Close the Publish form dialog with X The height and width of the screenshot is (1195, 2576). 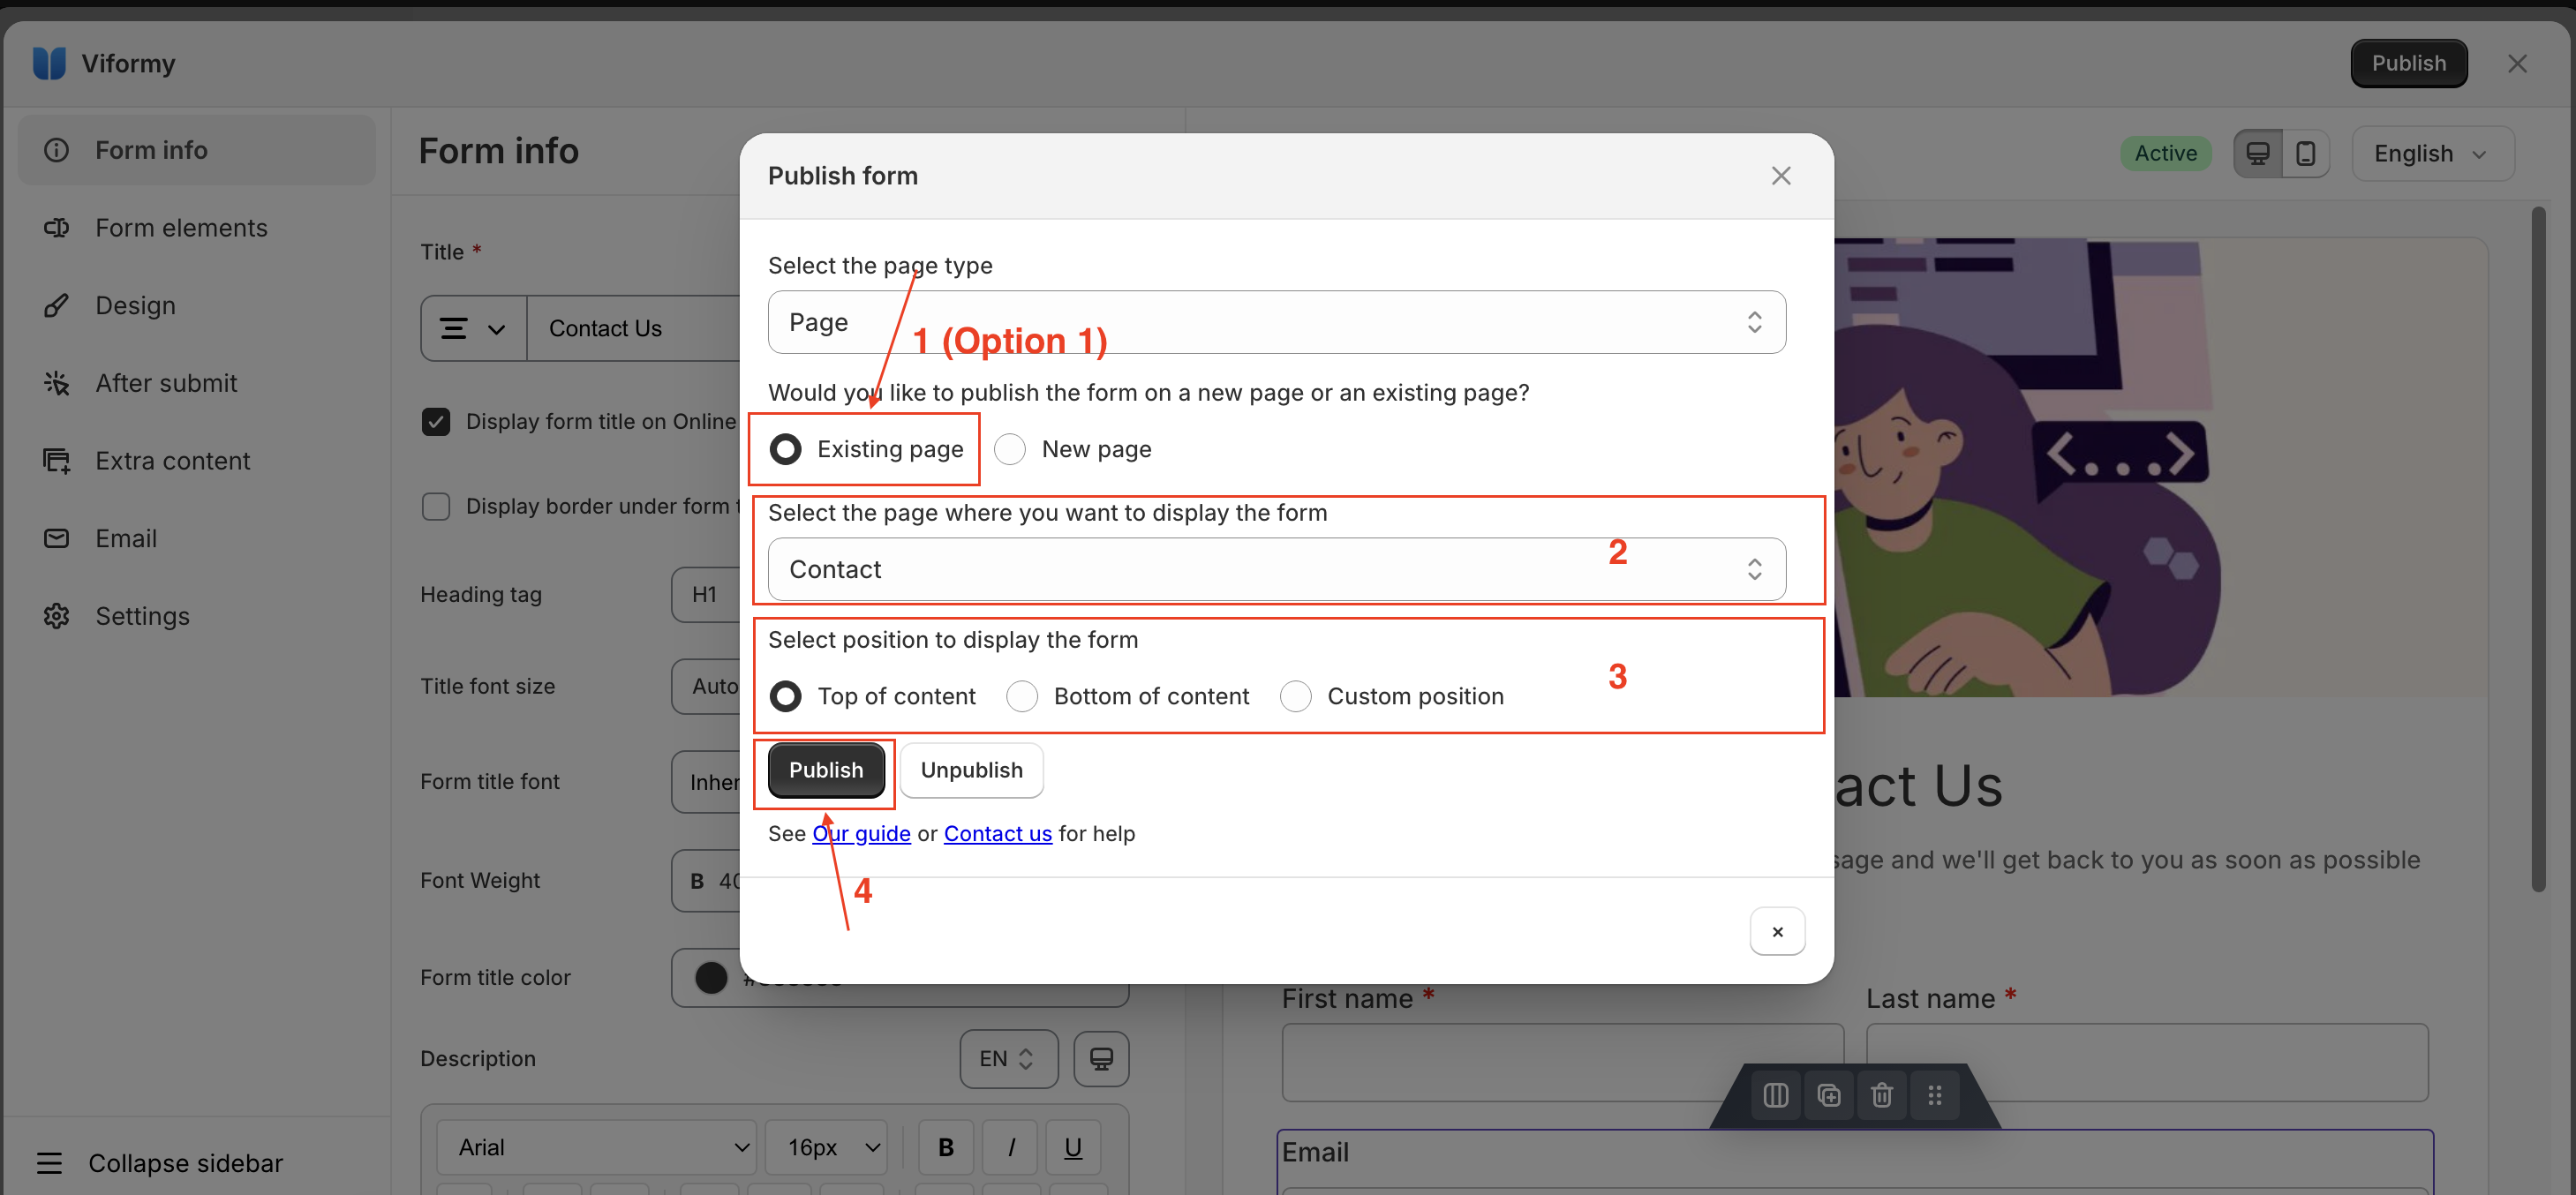(x=1780, y=176)
